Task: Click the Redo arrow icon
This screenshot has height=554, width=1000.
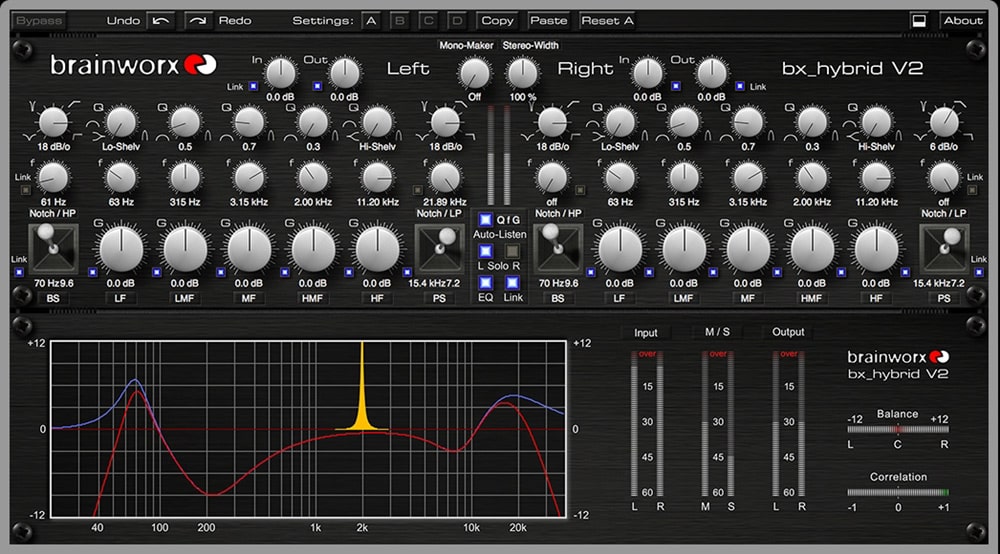Action: 198,21
